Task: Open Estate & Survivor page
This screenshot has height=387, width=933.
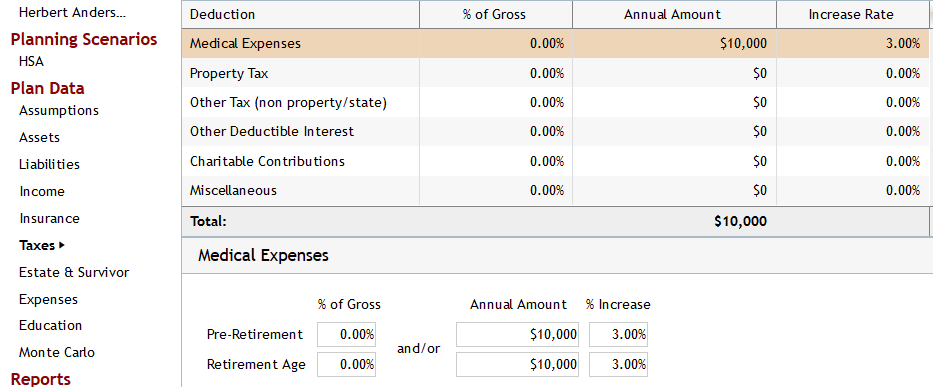Action: point(74,272)
